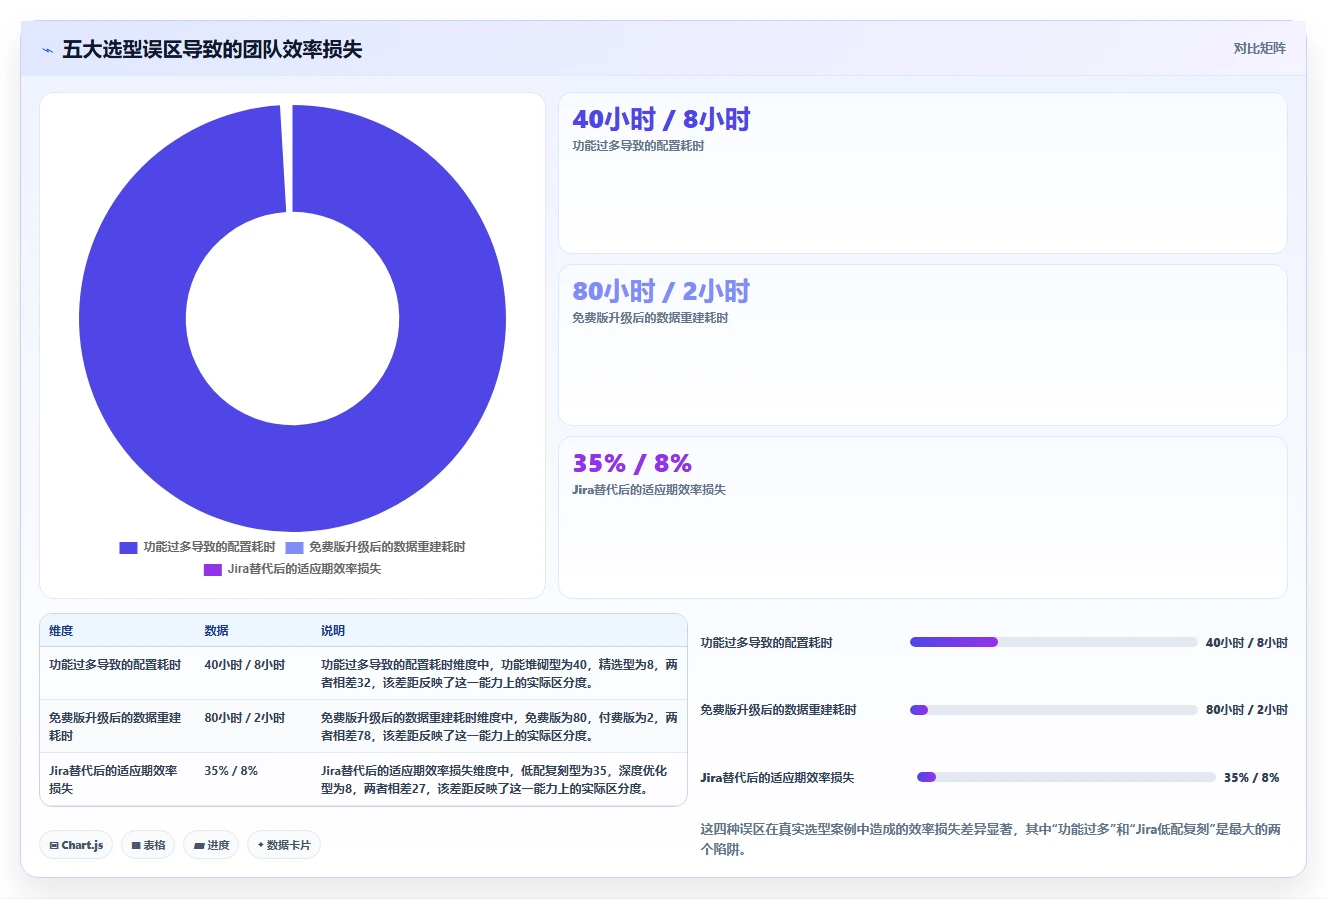Click the icon inside 数据卡片 chip
The image size is (1327, 899).
[261, 845]
